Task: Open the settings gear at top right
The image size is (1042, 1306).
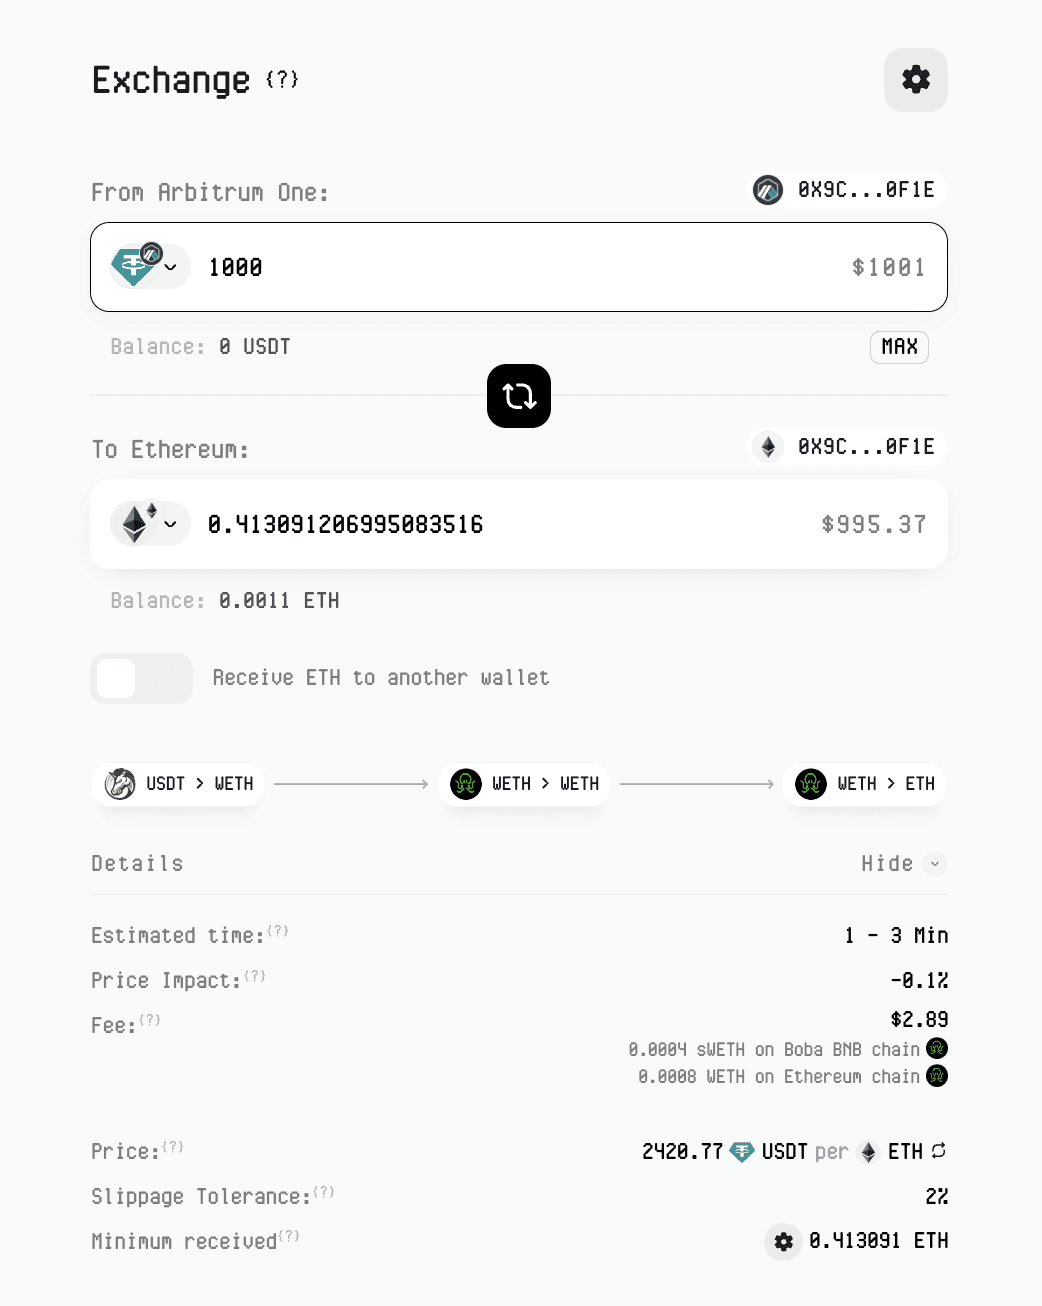Action: (x=915, y=79)
